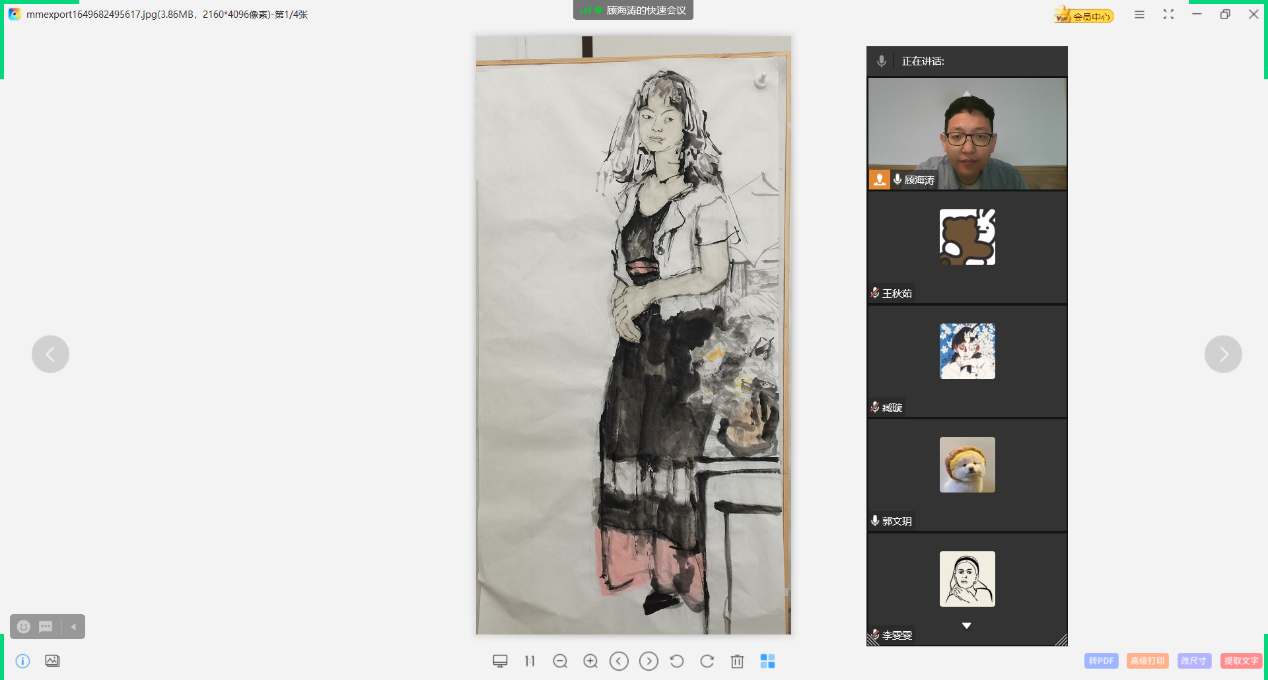Go to next image with right arrow
Image resolution: width=1268 pixels, height=680 pixels.
point(1223,354)
